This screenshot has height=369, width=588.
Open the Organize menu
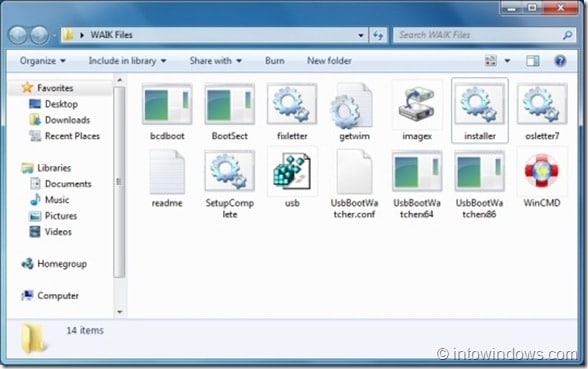pos(42,61)
